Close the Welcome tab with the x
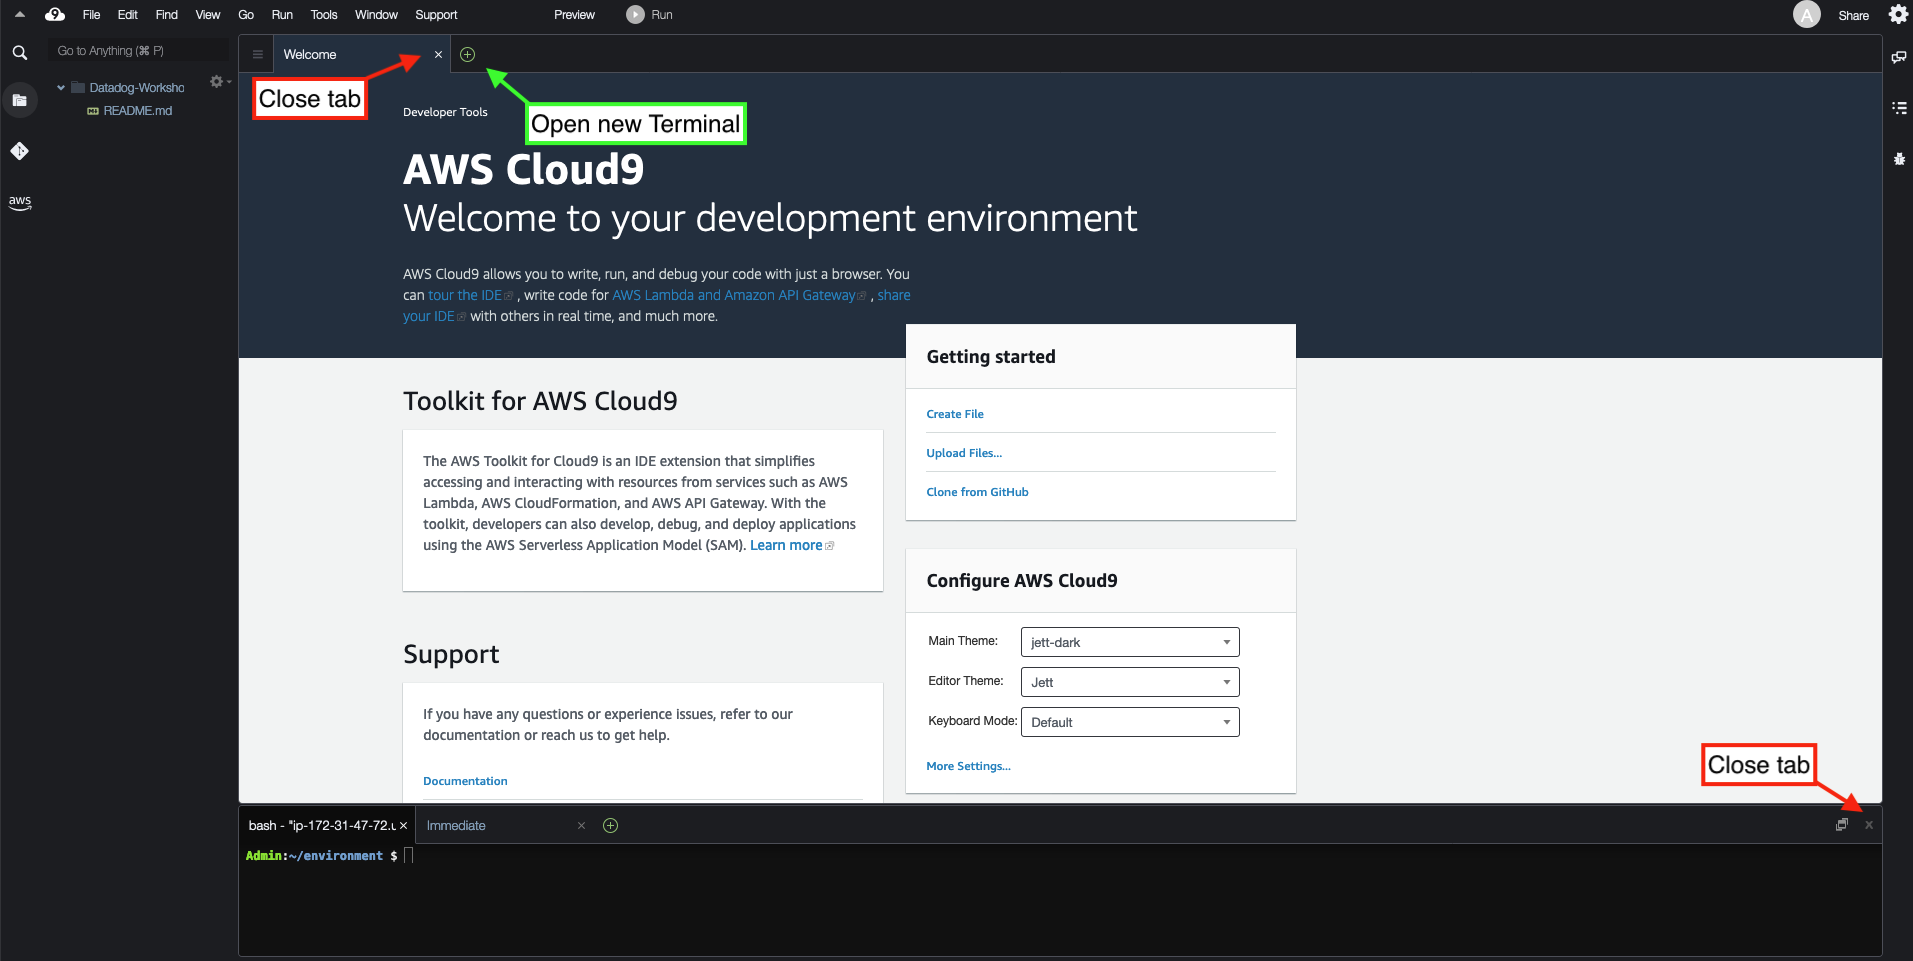 (x=438, y=54)
